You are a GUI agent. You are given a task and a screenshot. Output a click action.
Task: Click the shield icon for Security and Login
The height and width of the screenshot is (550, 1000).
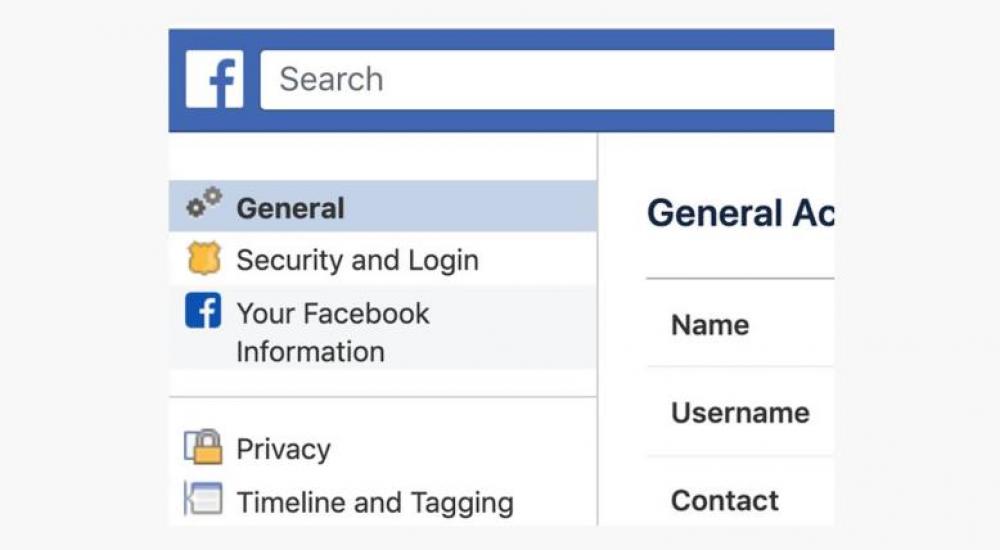[x=203, y=259]
